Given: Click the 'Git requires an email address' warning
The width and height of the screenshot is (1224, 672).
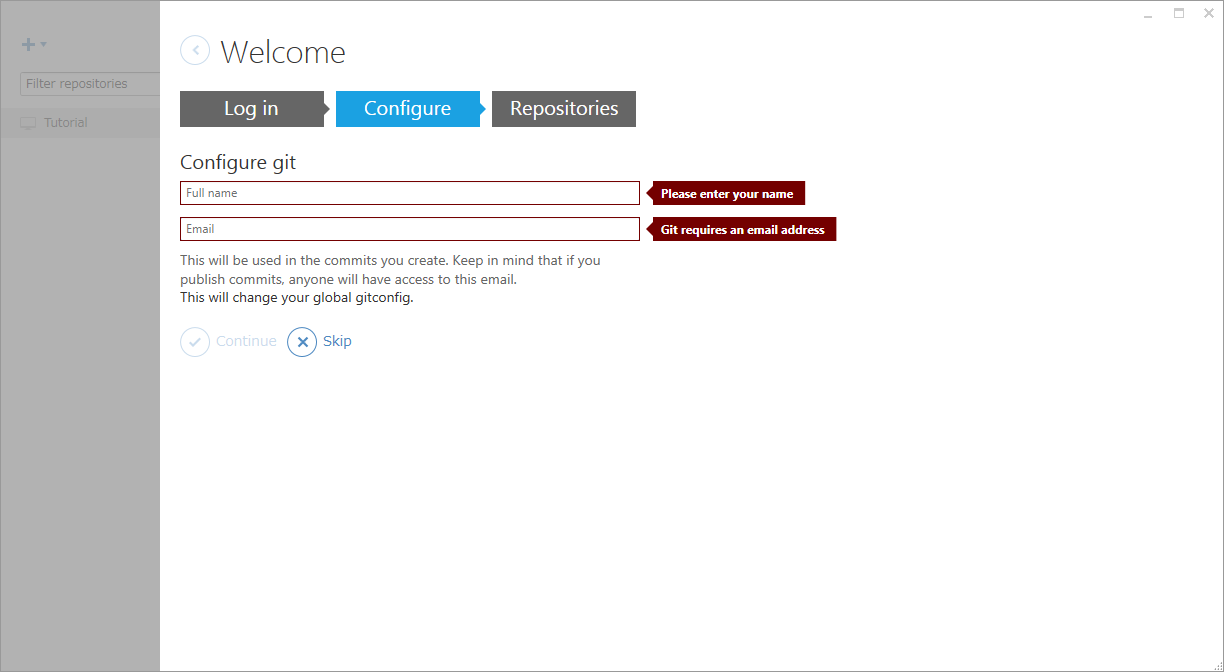Looking at the screenshot, I should (x=742, y=230).
